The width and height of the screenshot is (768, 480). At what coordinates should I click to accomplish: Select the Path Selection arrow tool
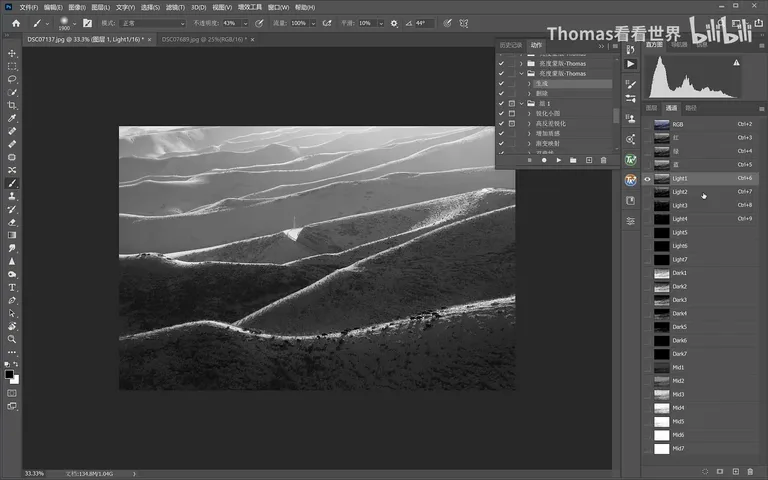tap(12, 313)
